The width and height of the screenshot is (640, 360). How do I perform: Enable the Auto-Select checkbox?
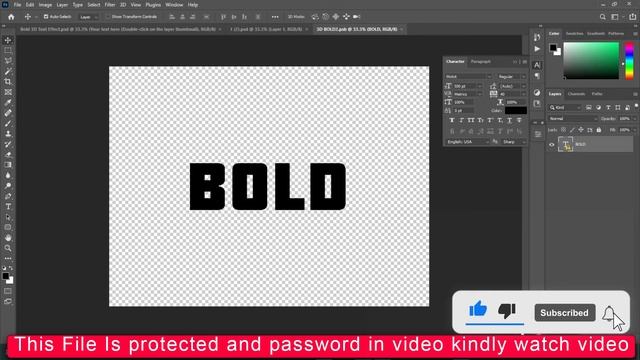pos(46,17)
